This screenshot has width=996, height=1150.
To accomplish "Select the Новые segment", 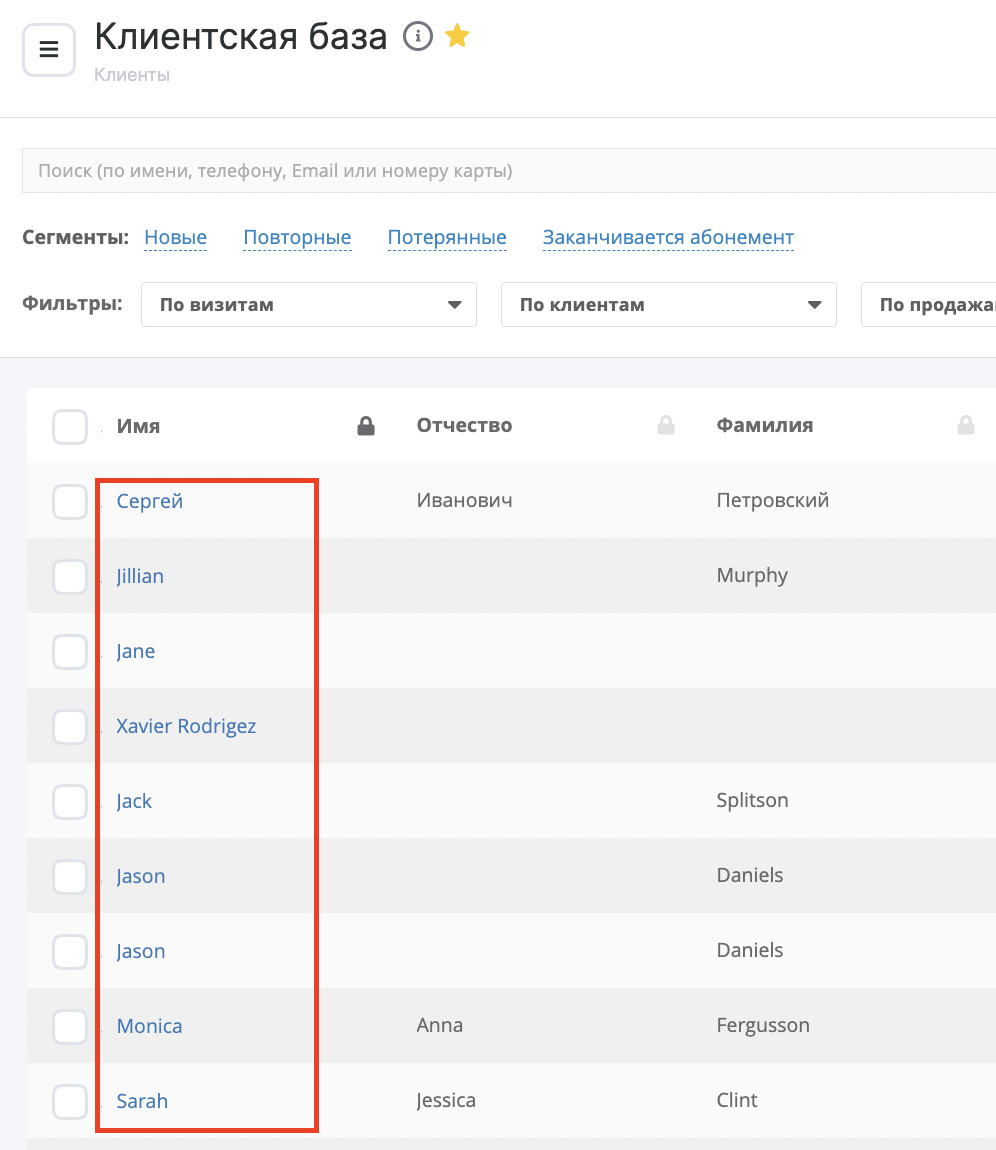I will pyautogui.click(x=176, y=238).
